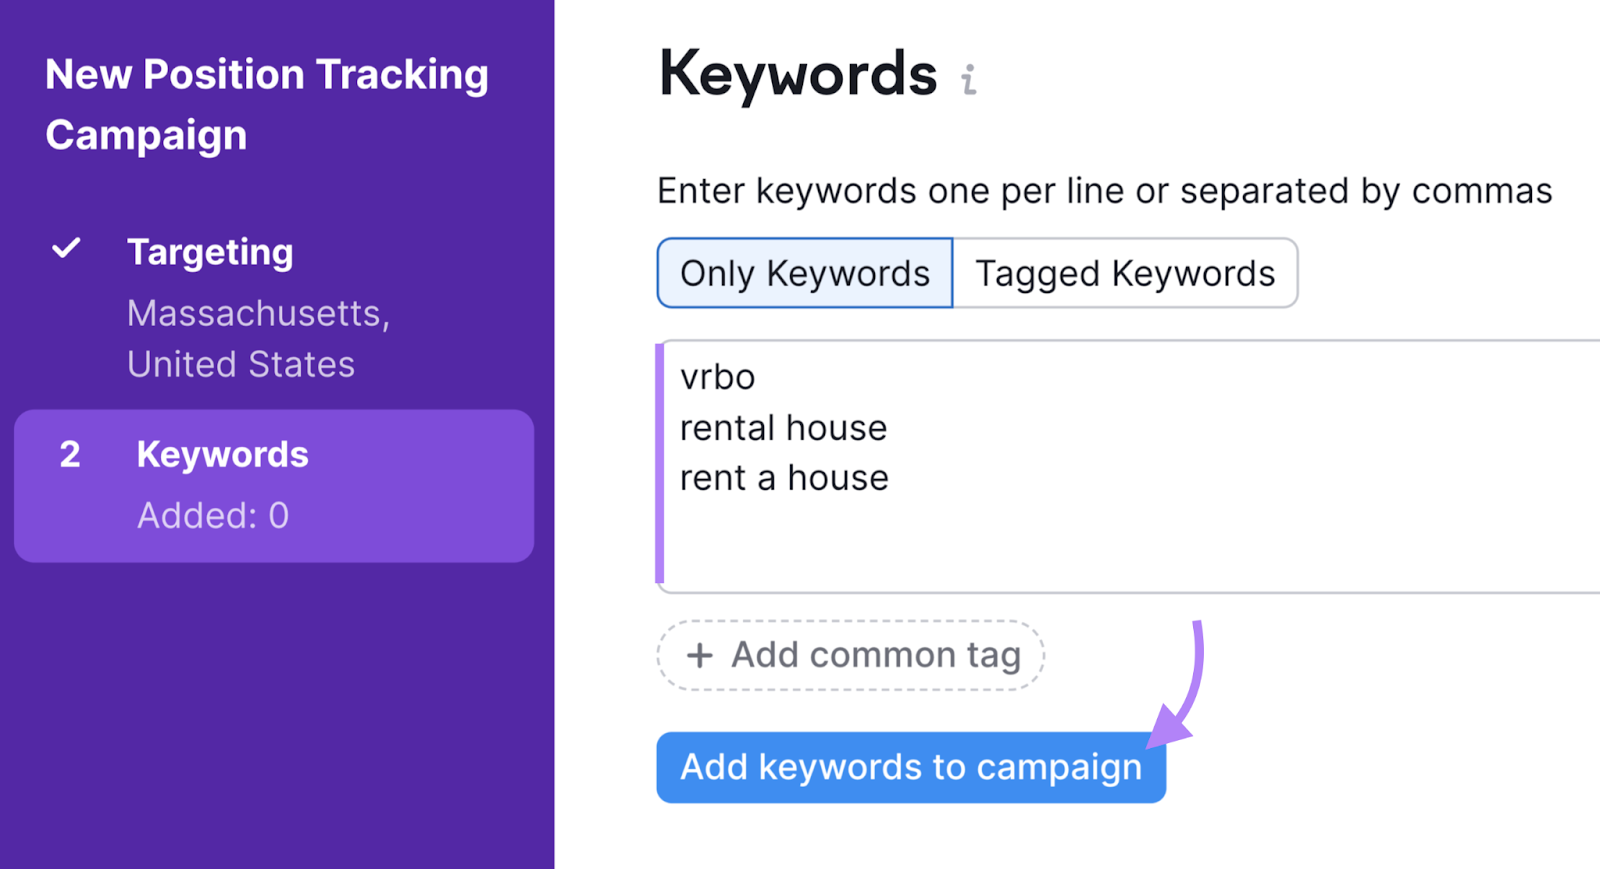Click the Enter keywords instruction text

tap(1104, 191)
